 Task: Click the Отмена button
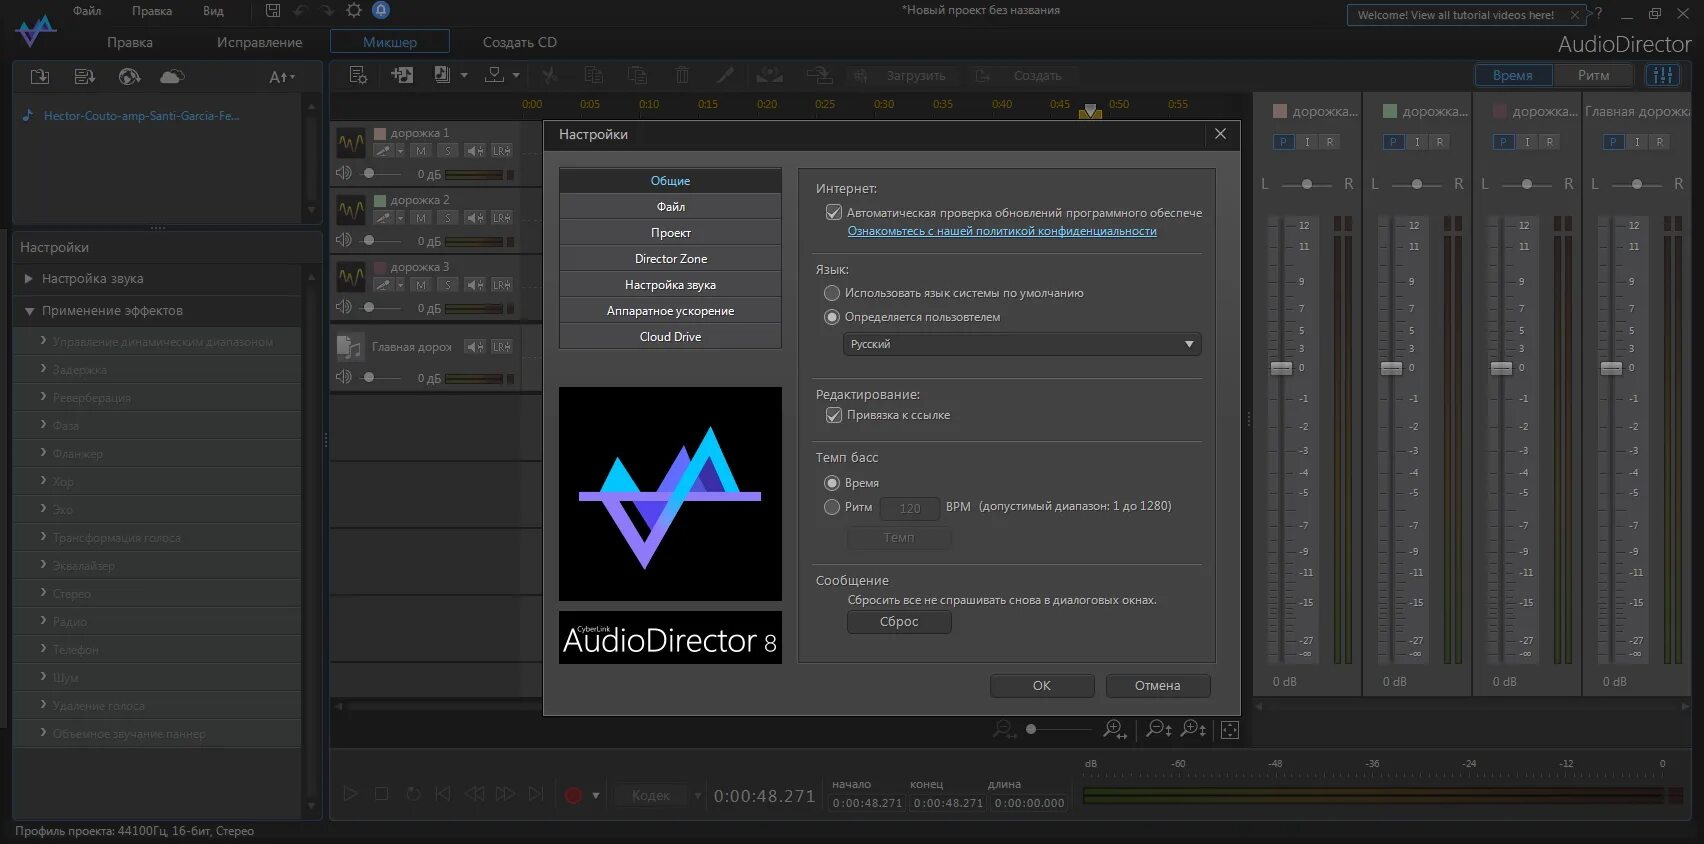pos(1158,686)
